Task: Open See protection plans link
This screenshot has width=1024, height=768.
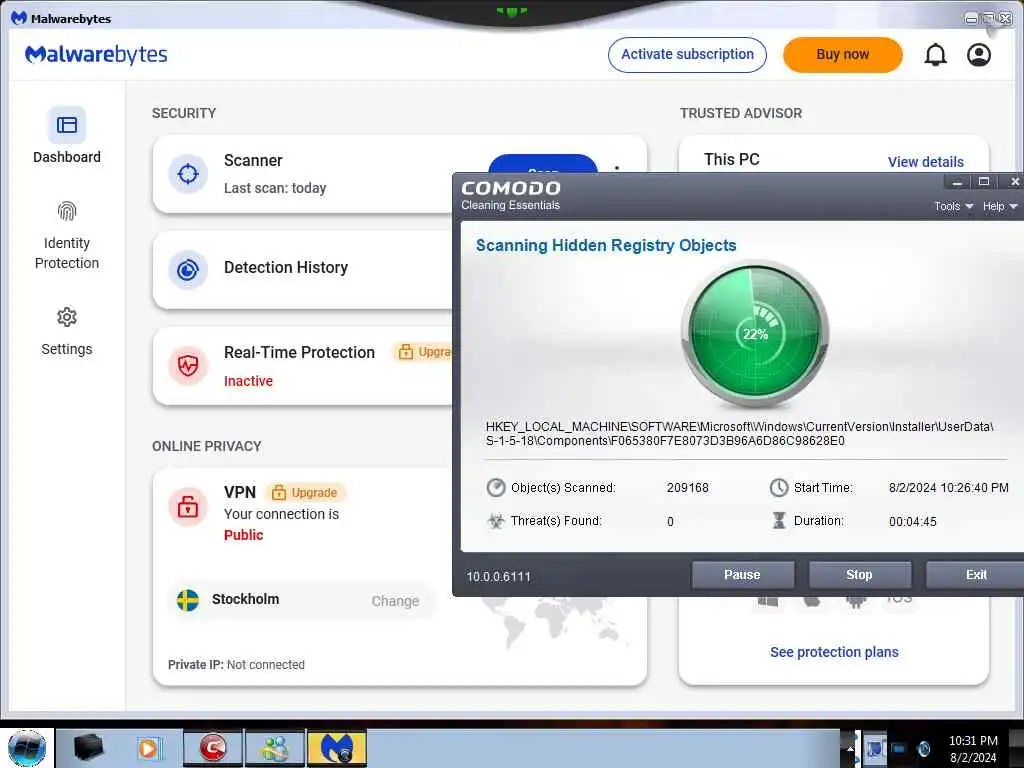Action: point(834,652)
